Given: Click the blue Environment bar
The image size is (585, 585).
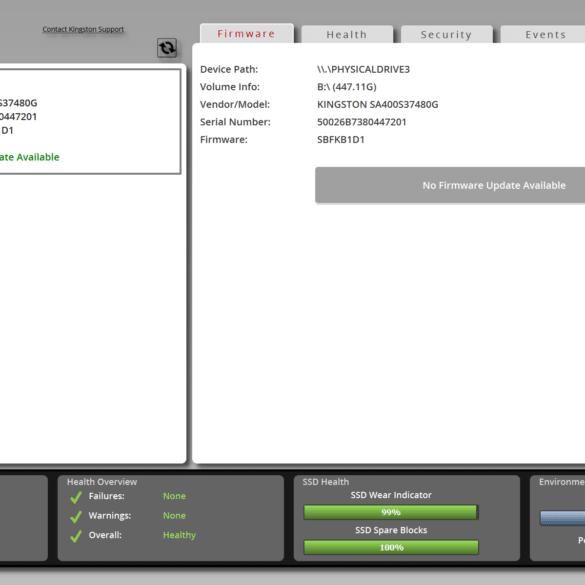Looking at the screenshot, I should (x=563, y=518).
